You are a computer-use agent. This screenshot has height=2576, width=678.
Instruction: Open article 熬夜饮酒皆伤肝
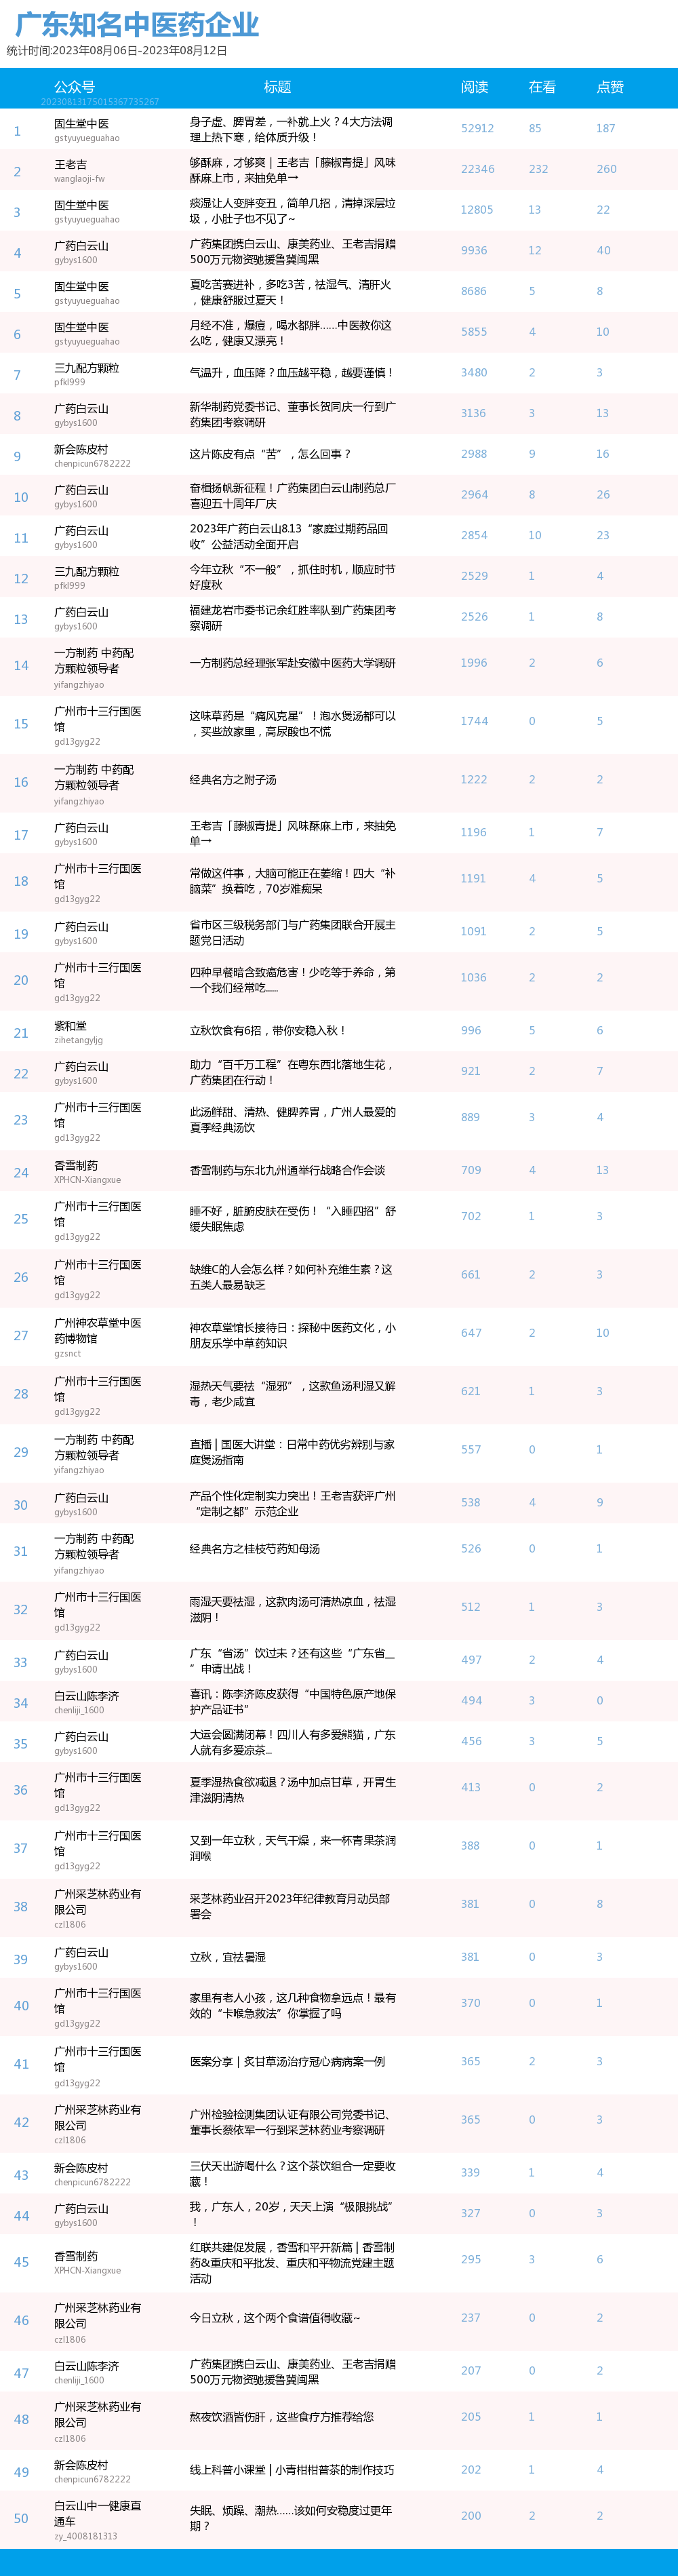281,2417
